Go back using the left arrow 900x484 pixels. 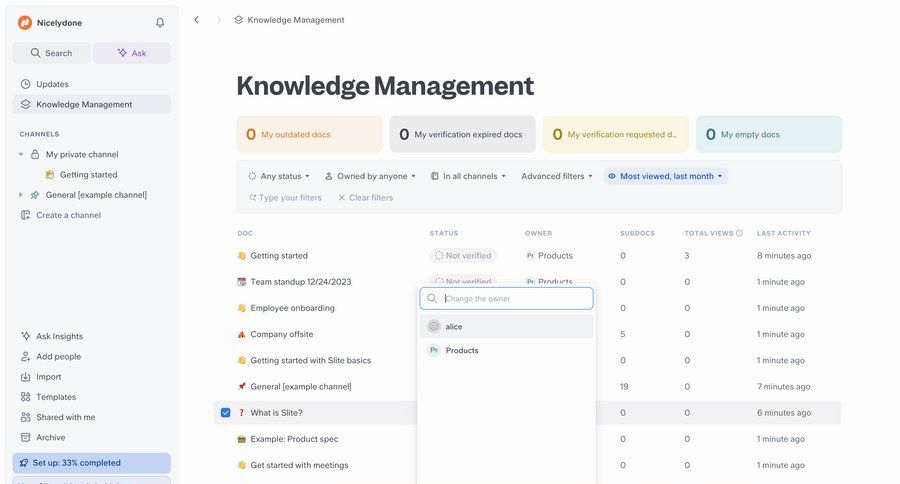[196, 20]
